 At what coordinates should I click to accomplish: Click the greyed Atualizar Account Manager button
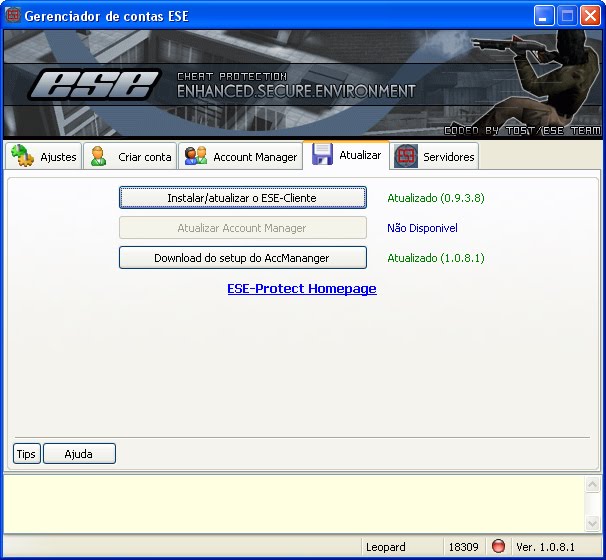coord(242,228)
